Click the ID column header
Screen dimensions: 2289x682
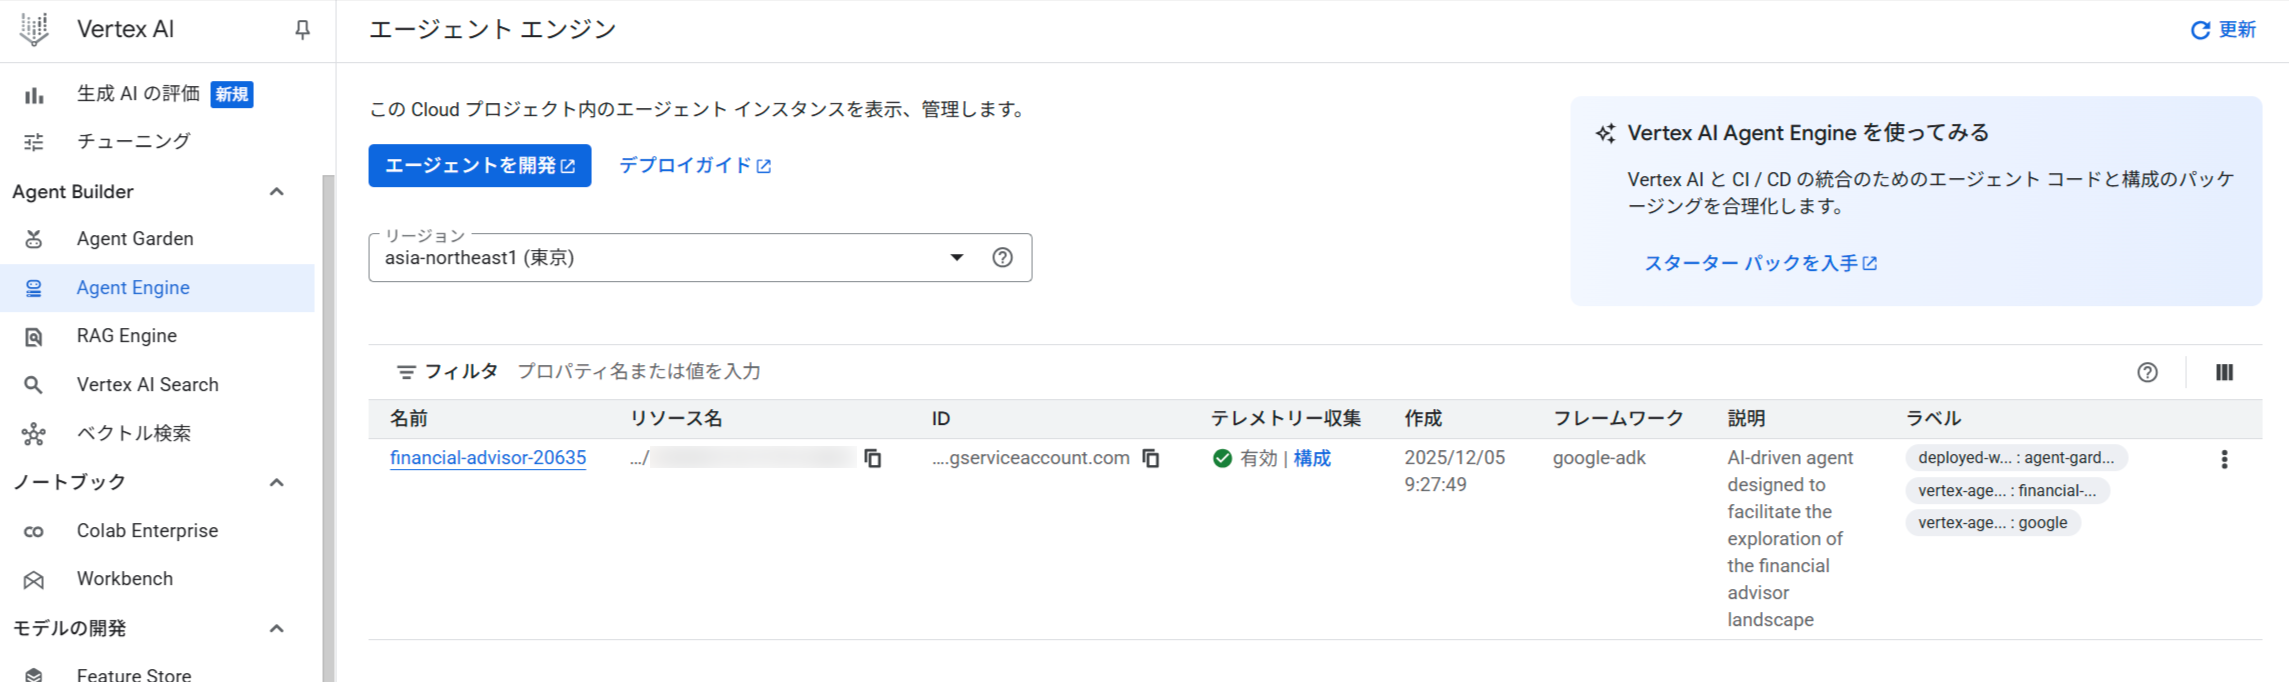pos(941,419)
